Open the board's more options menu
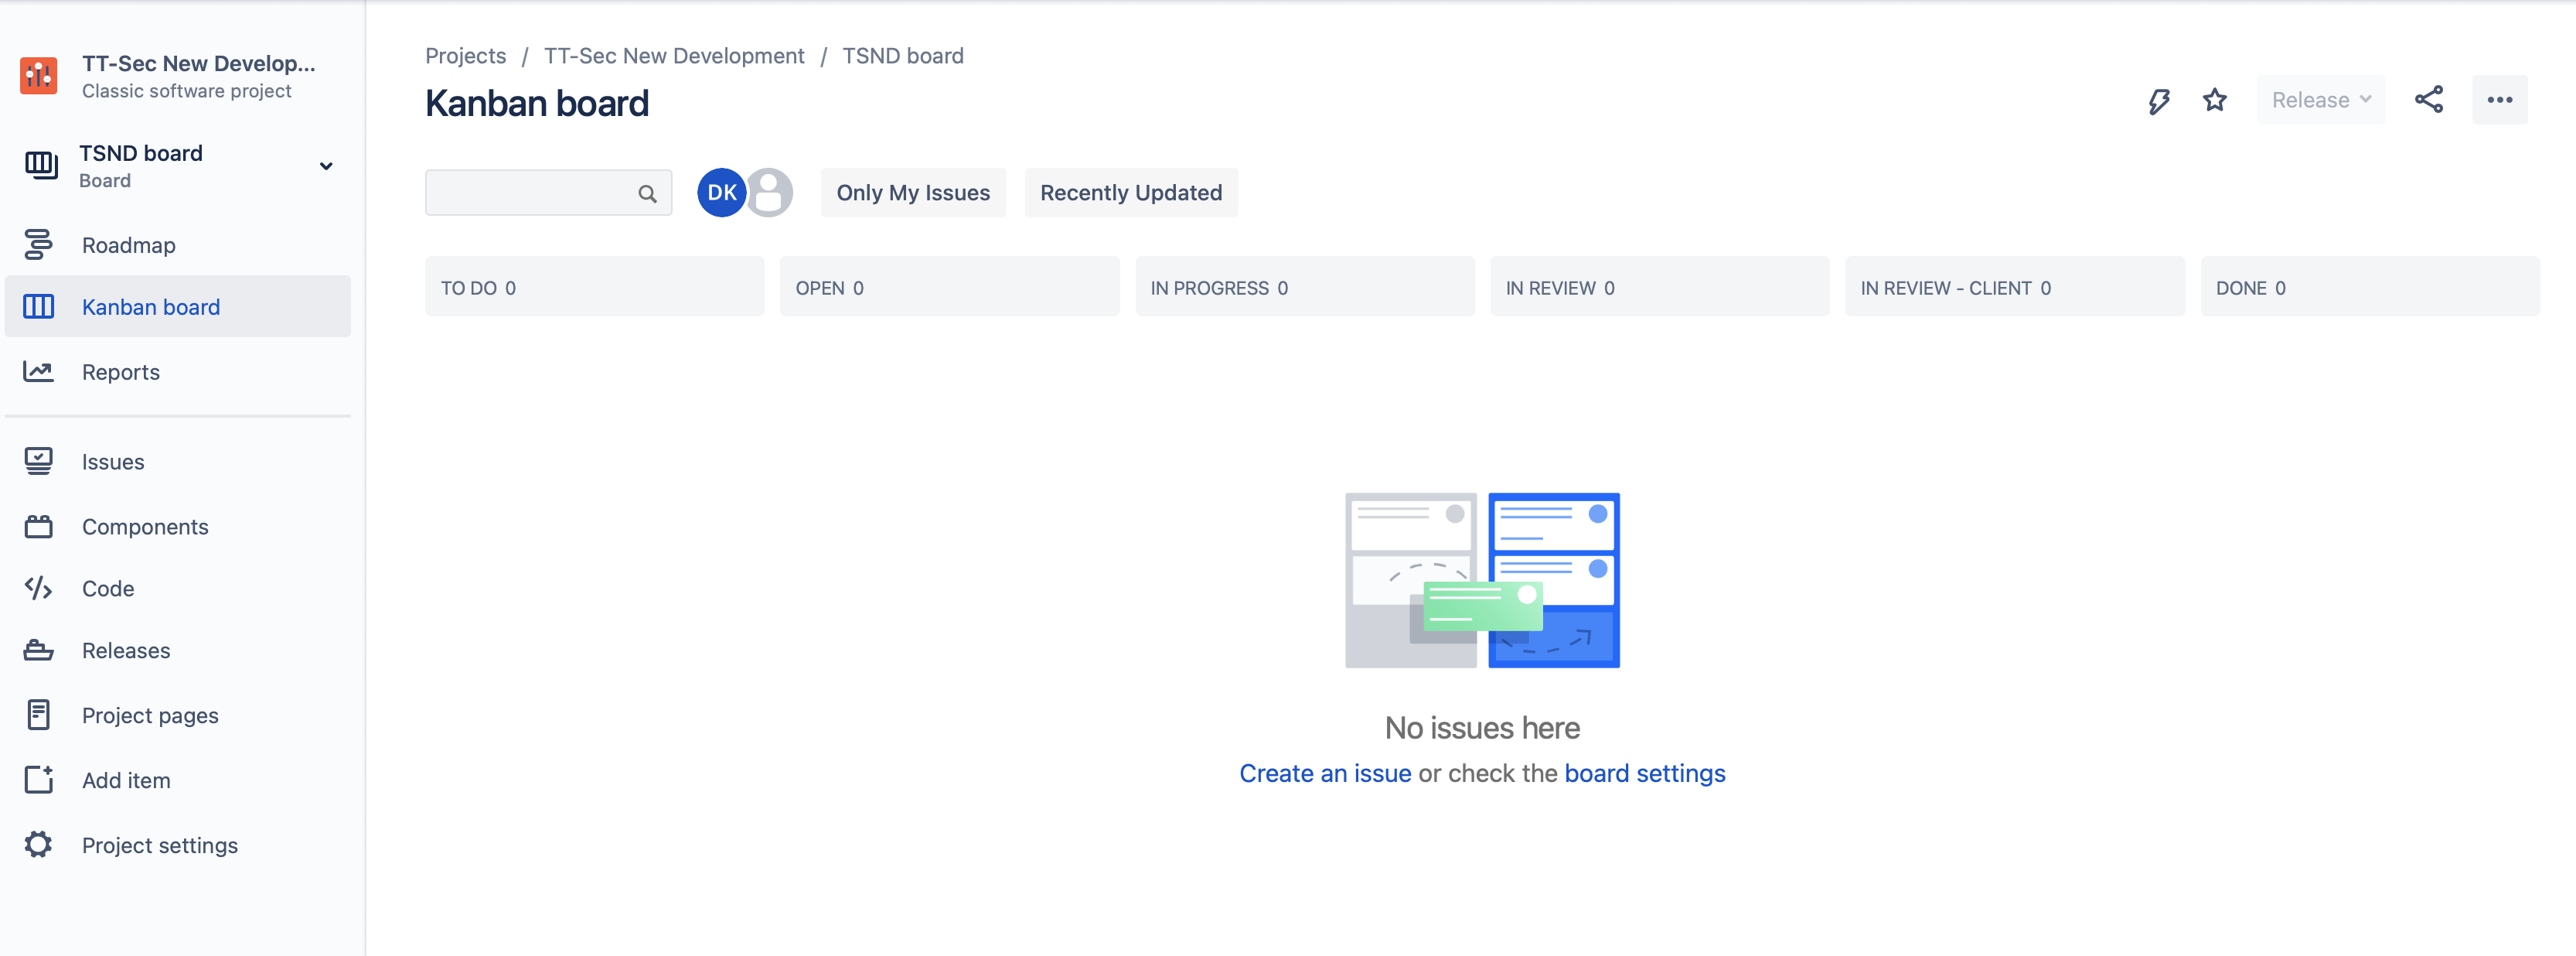This screenshot has width=2576, height=956. point(2501,99)
